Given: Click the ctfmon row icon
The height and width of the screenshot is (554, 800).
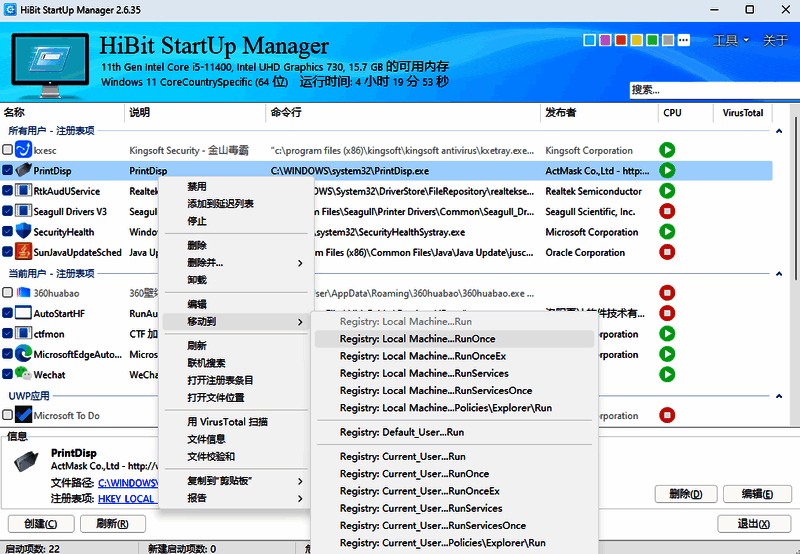Looking at the screenshot, I should (23, 334).
